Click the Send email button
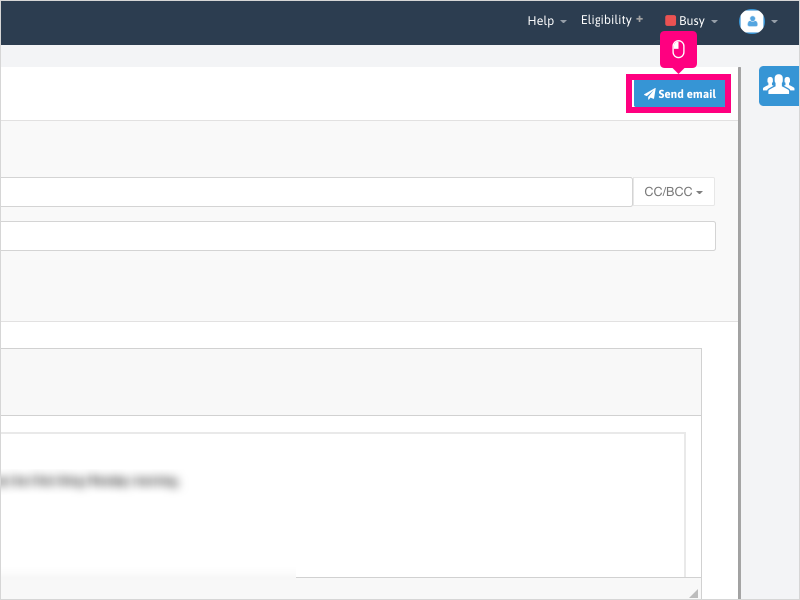The image size is (800, 600). (x=679, y=94)
